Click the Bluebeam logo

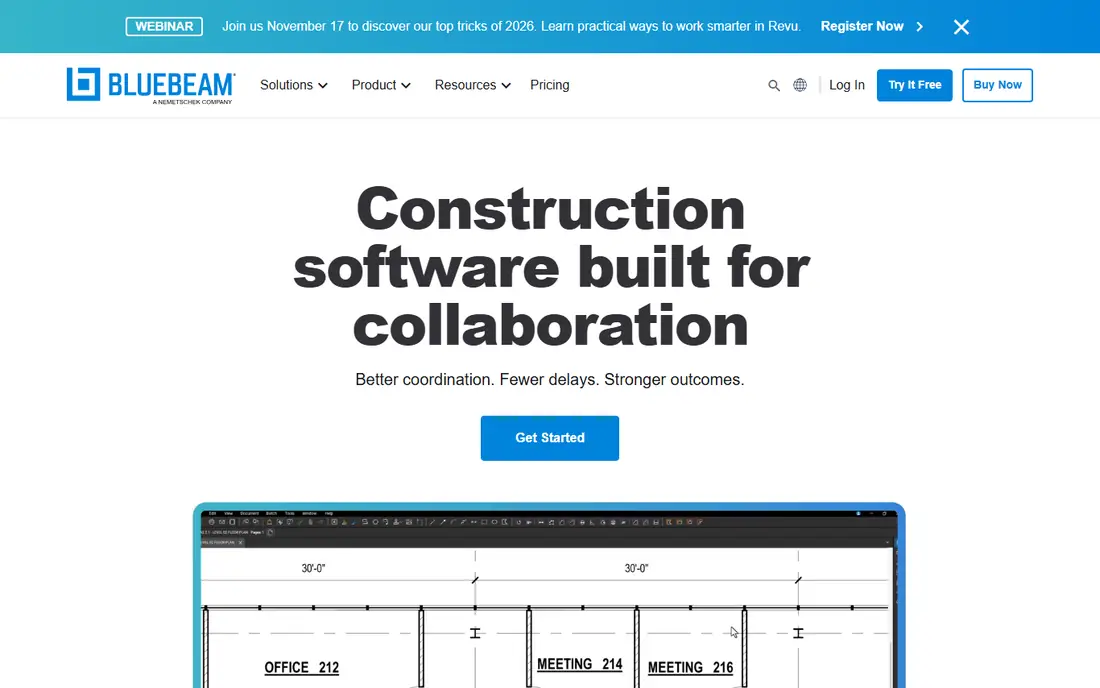pyautogui.click(x=151, y=86)
